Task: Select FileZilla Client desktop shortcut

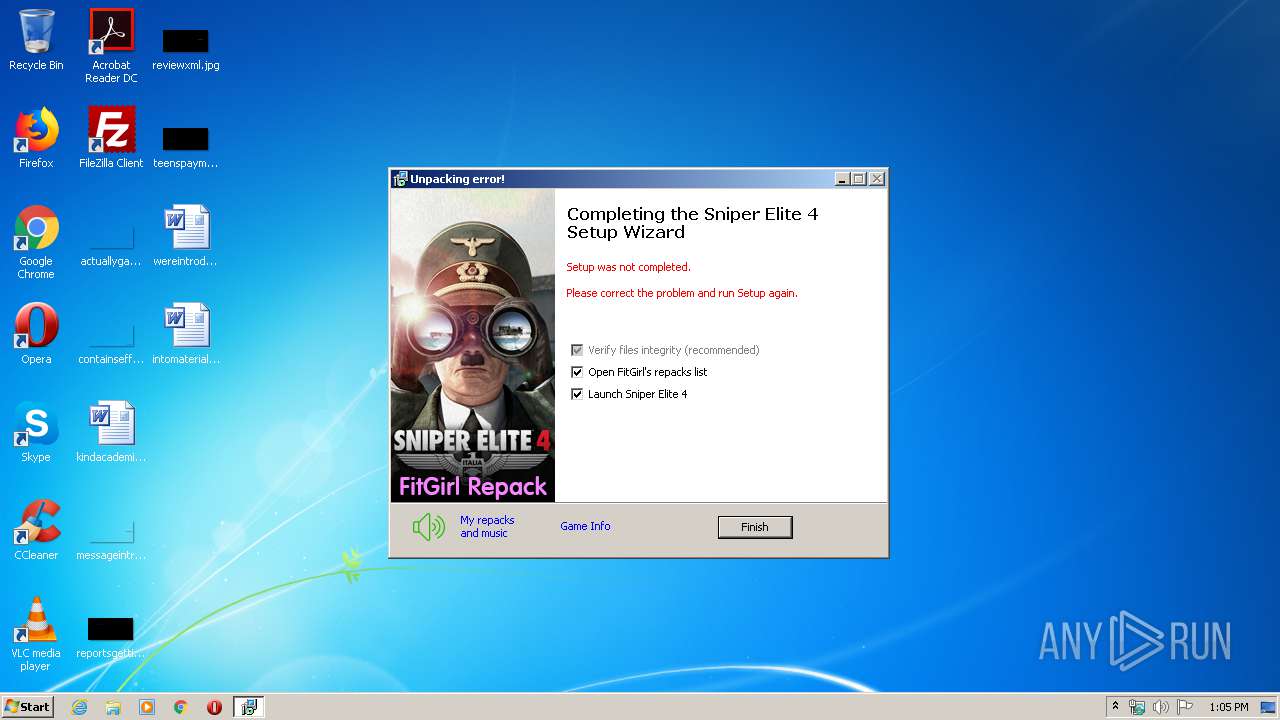Action: tap(111, 138)
